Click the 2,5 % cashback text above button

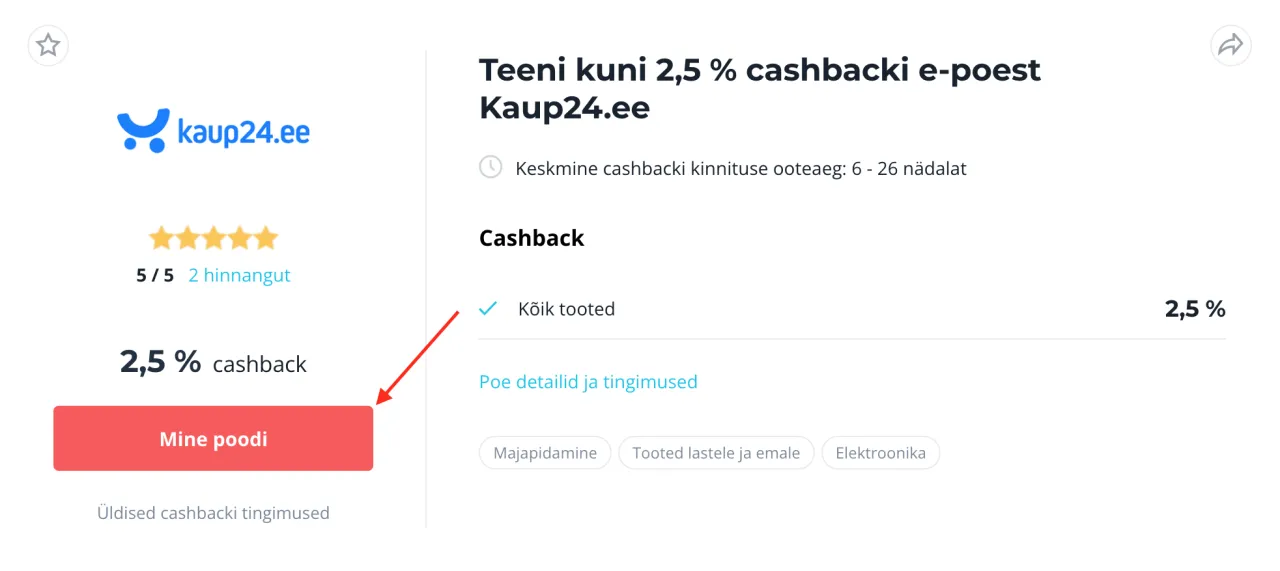(213, 362)
